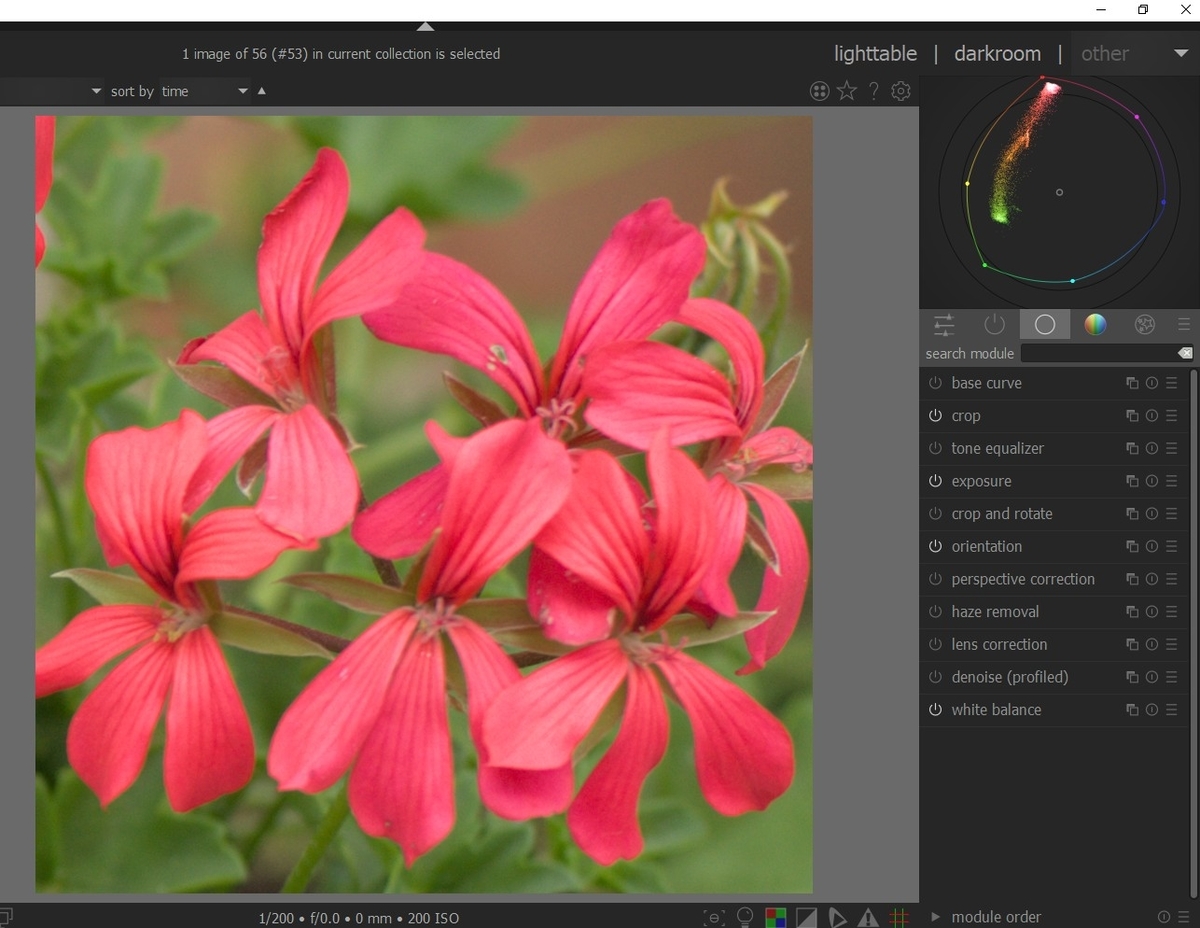This screenshot has height=928, width=1200.
Task: Open the other views dropdown arrow
Action: coord(1181,54)
